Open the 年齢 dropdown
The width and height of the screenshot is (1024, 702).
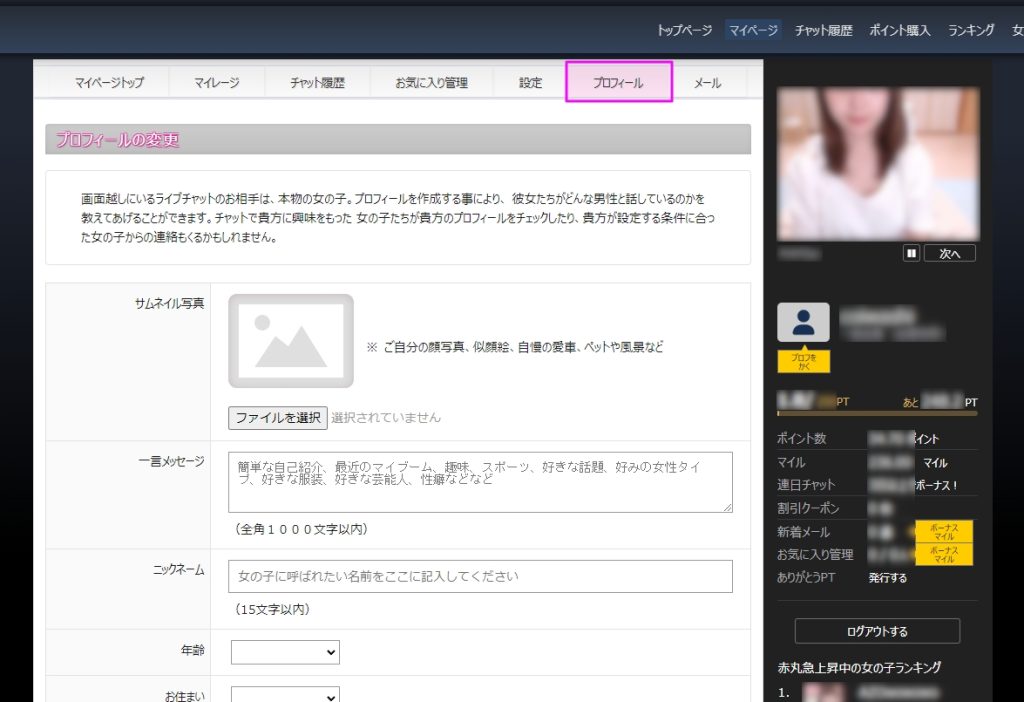pos(285,652)
